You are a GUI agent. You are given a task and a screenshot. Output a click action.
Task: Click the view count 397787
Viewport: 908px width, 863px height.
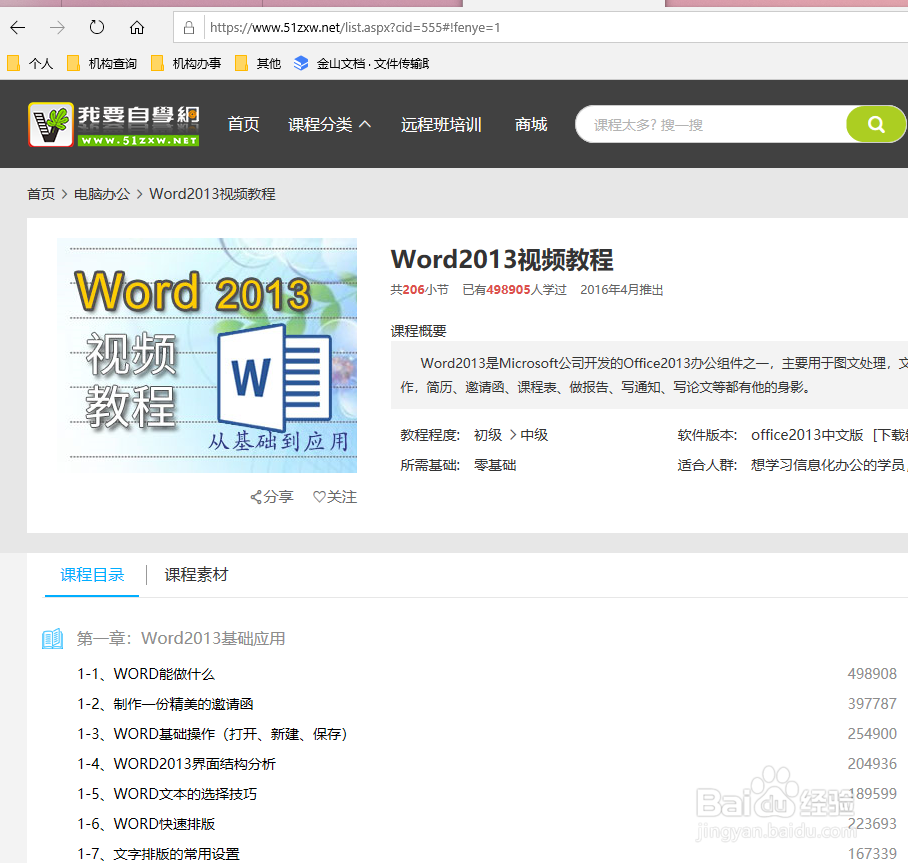pos(872,704)
